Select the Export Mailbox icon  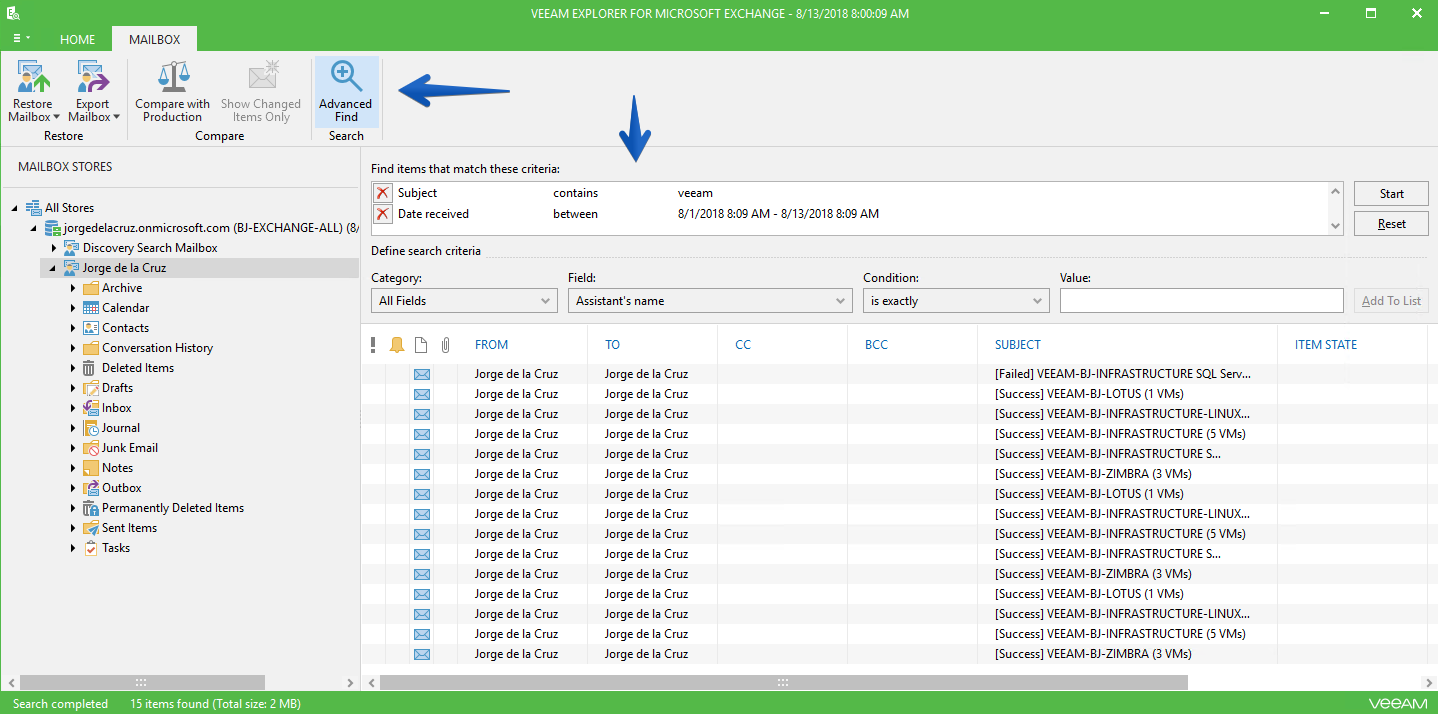pos(94,76)
